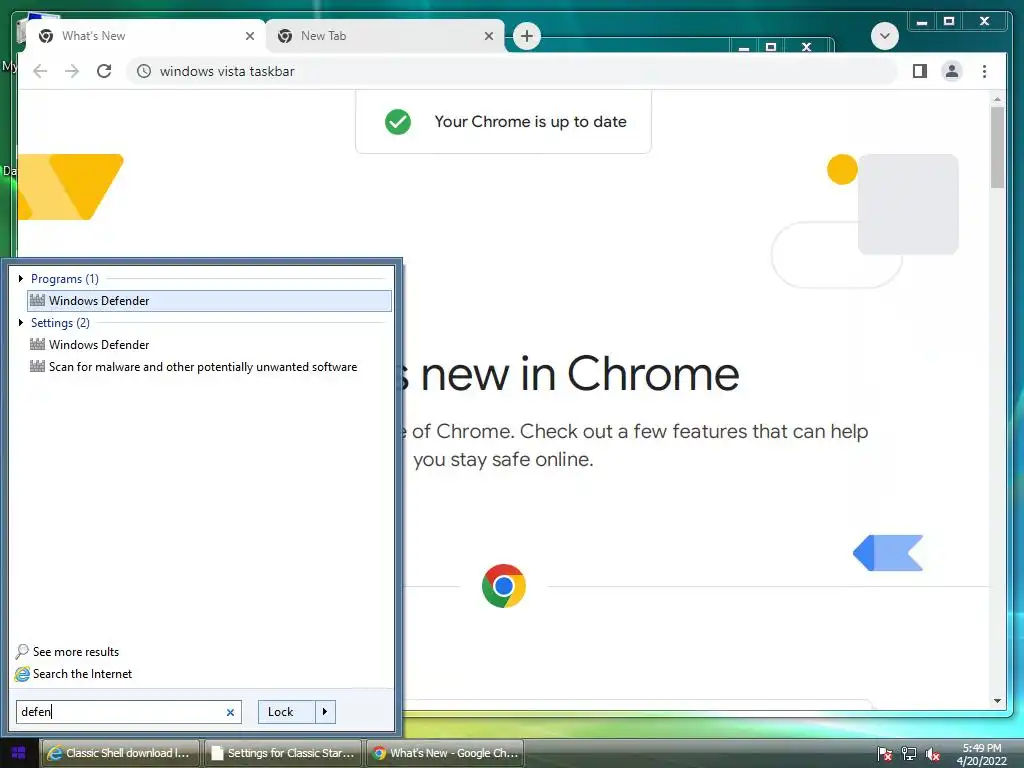Image resolution: width=1024 pixels, height=768 pixels.
Task: Click icon beside Scan for malware result
Action: 37,366
